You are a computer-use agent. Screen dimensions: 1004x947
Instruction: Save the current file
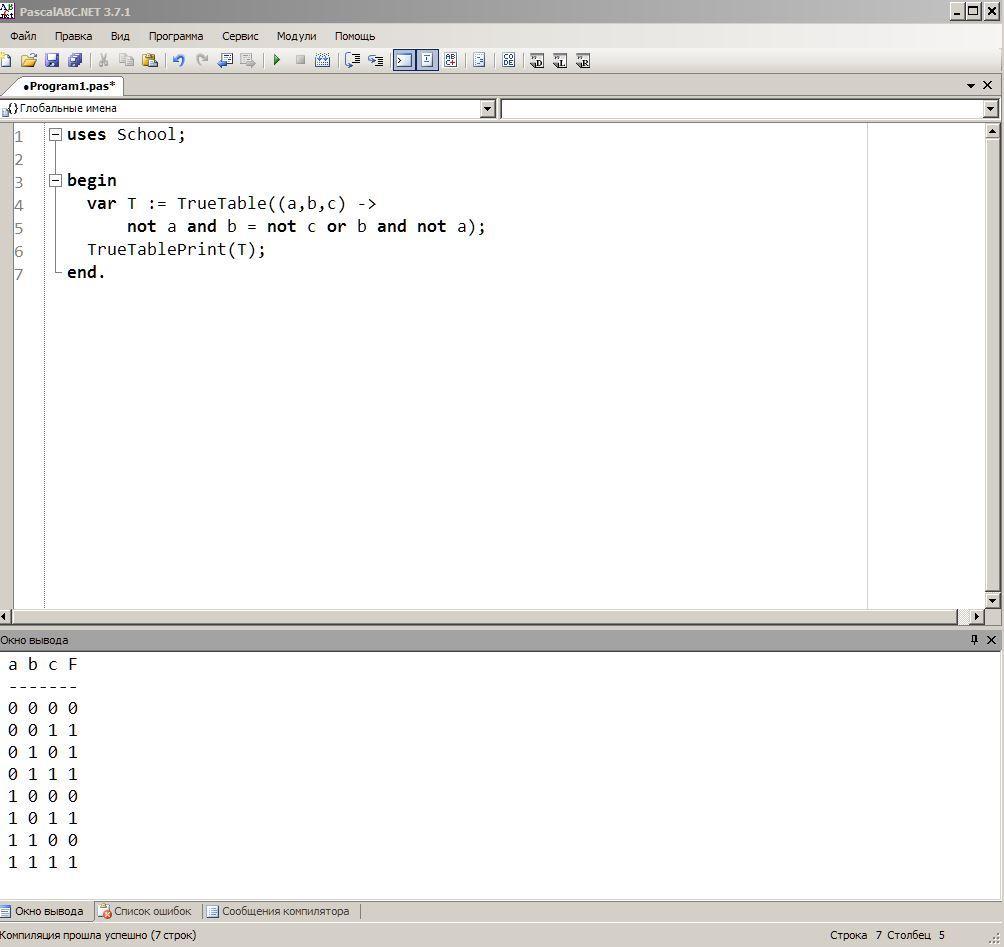coord(51,61)
